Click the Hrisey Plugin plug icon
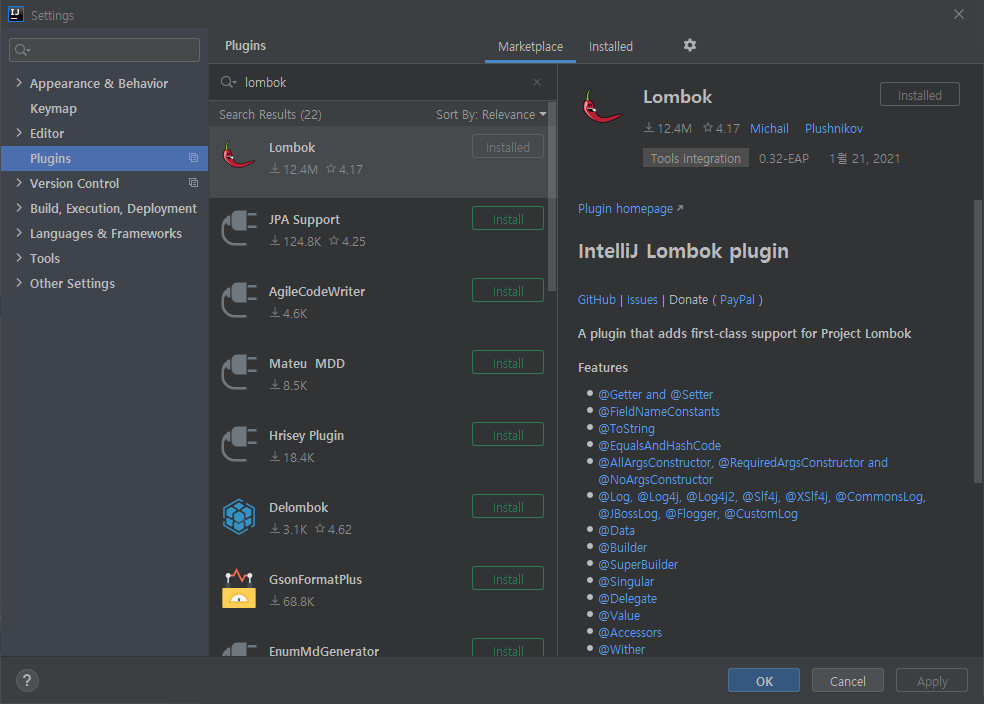Screen dimensions: 984x704 coord(238,444)
